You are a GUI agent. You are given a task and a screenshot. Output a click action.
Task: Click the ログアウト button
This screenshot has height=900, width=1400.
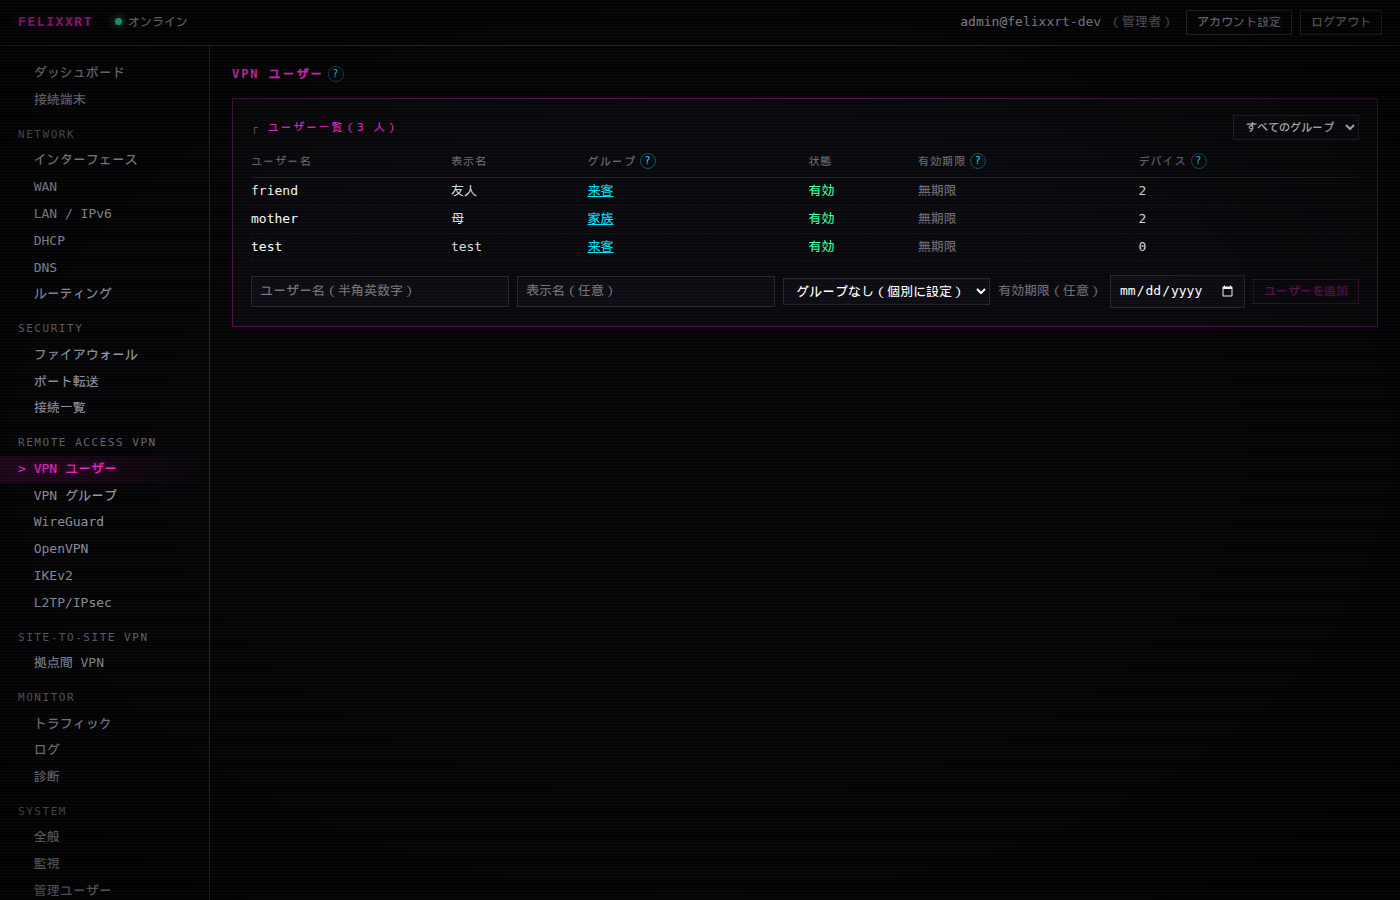tap(1341, 22)
